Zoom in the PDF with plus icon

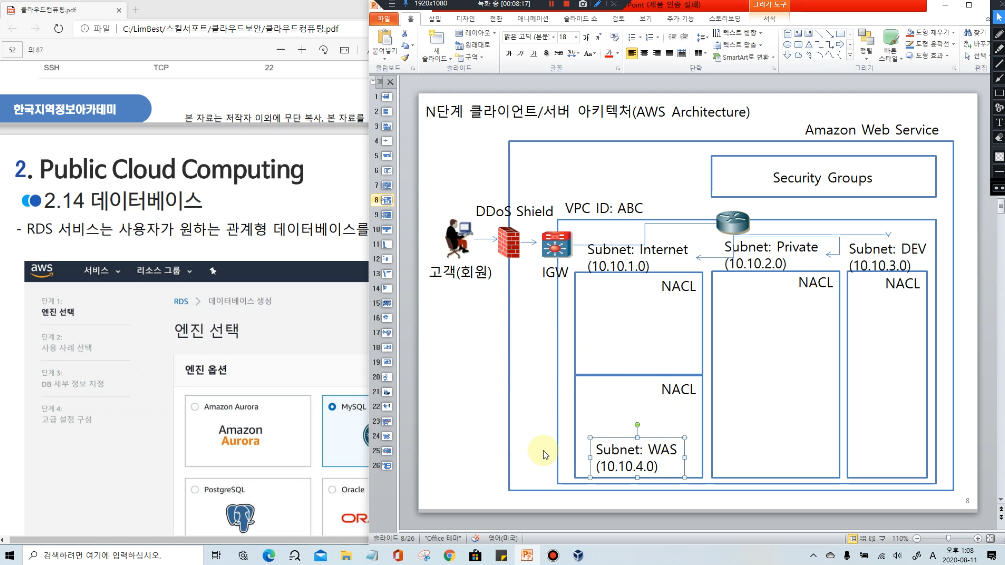[302, 50]
